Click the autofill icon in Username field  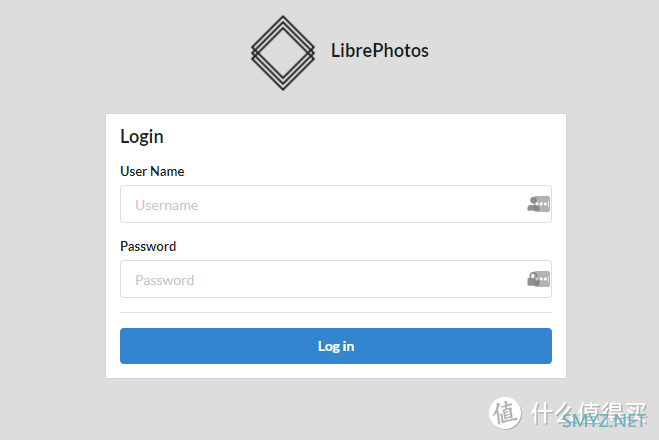coord(539,204)
